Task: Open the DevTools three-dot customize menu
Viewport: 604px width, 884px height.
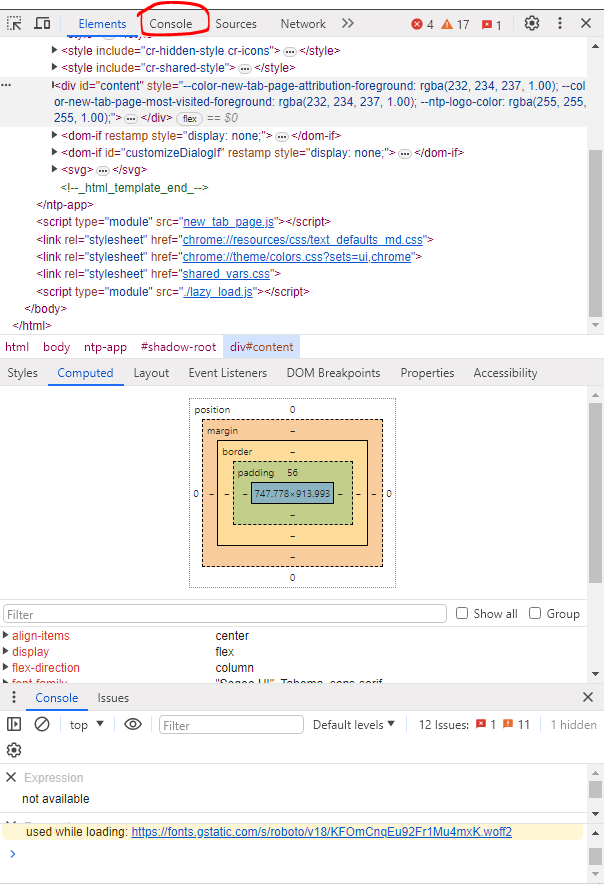Action: [559, 23]
